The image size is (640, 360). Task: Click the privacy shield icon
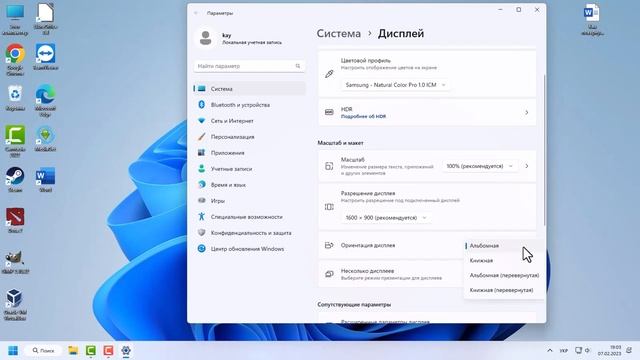[x=201, y=233]
